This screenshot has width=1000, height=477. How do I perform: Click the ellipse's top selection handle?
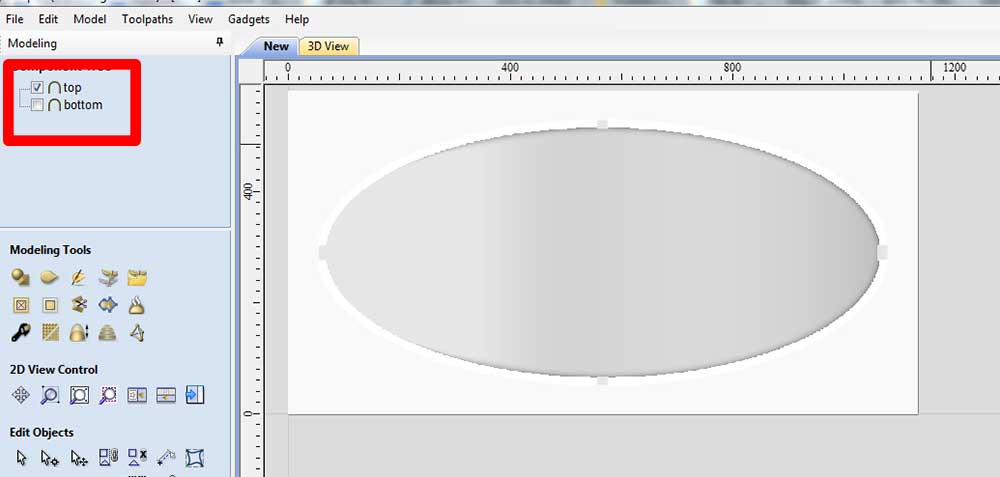602,124
